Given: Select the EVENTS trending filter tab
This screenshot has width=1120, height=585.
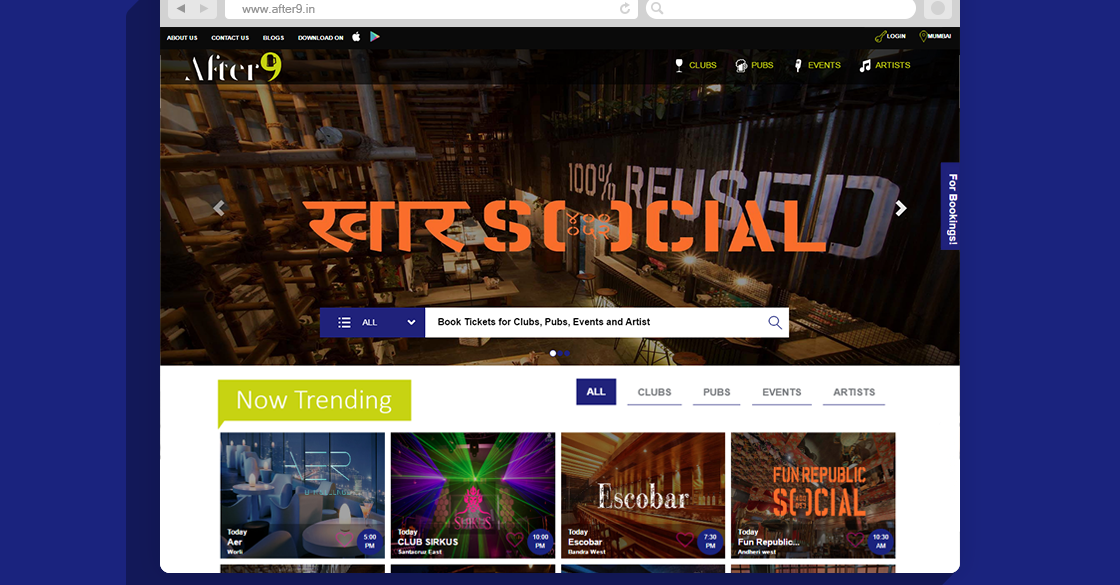Looking at the screenshot, I should [x=781, y=392].
